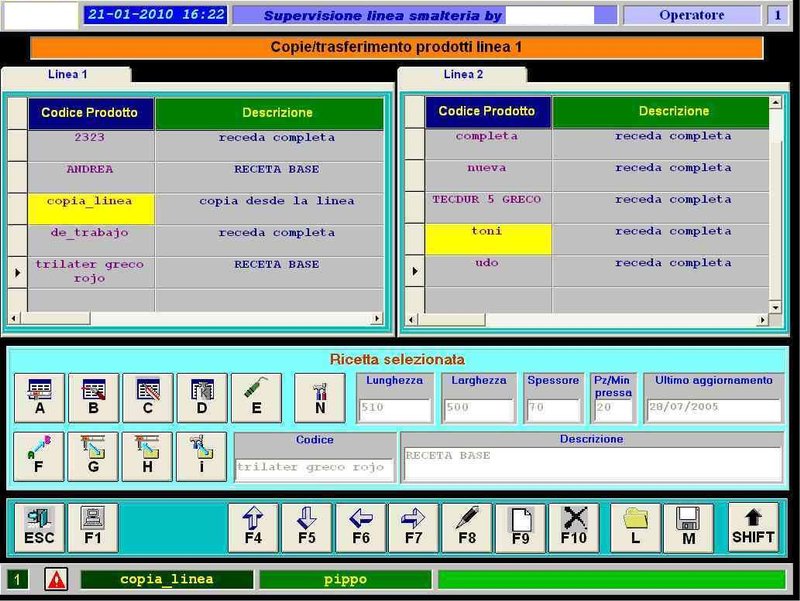
Task: Click the H transfer button
Action: [147, 457]
